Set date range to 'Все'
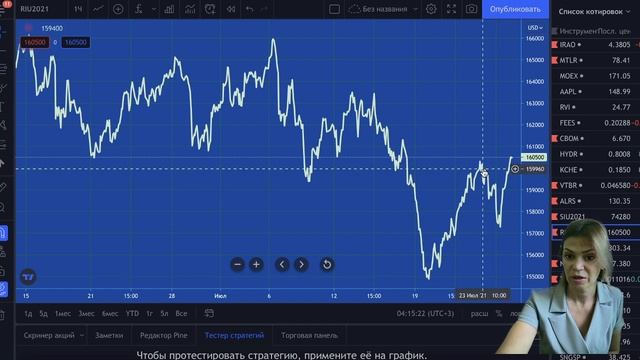Screen dimensions: 640x360 (x=181, y=313)
